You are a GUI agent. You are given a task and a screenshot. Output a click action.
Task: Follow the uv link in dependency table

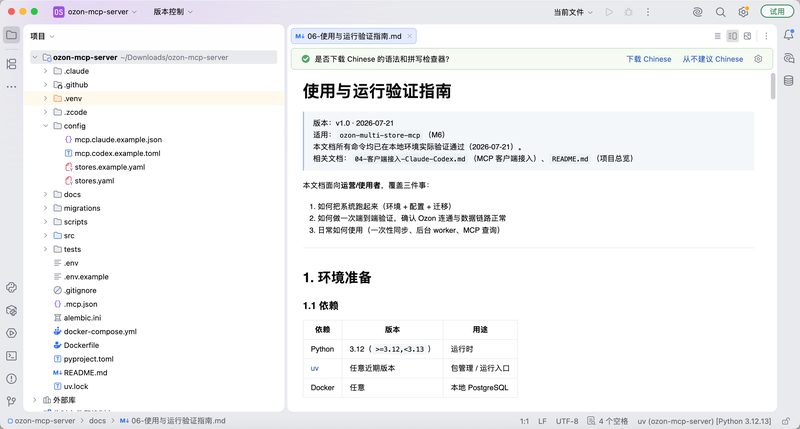(x=315, y=368)
